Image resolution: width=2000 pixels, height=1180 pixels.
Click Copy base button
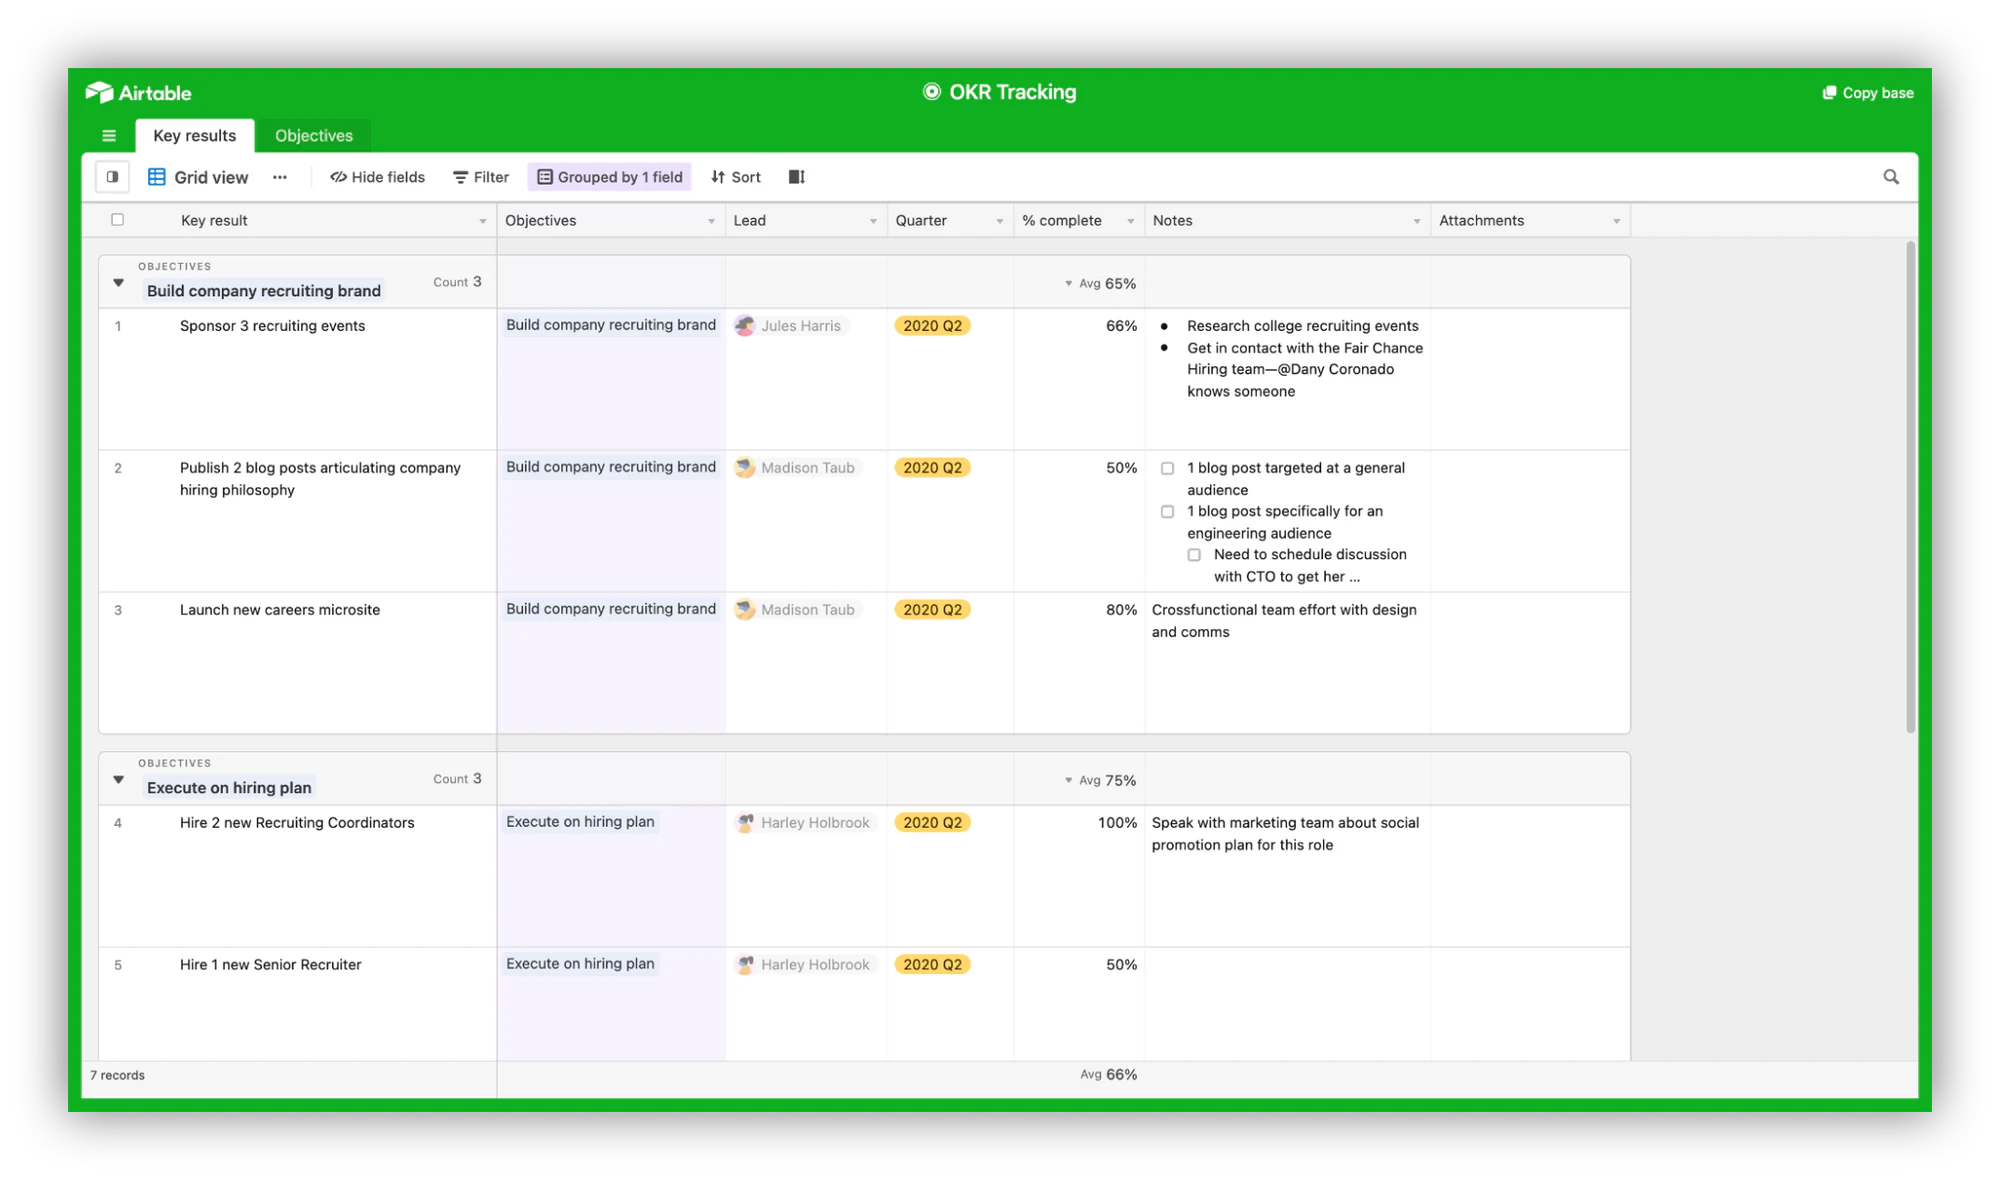click(1868, 93)
